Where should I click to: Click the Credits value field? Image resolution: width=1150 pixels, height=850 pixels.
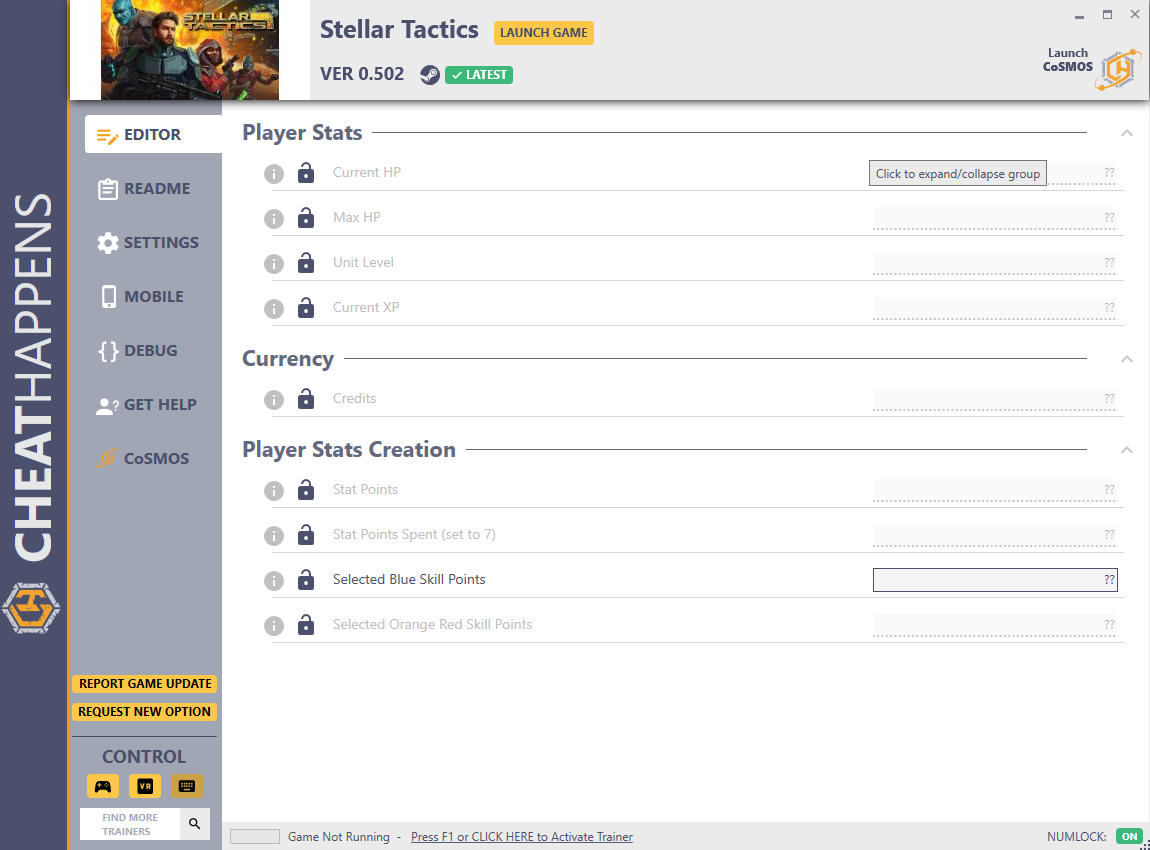pos(995,399)
